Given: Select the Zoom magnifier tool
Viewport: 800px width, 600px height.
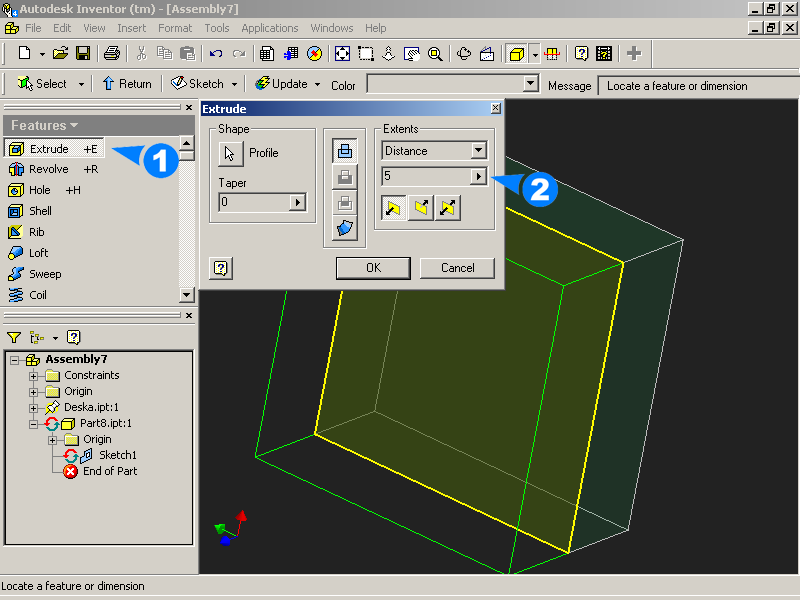Looking at the screenshot, I should tap(435, 53).
